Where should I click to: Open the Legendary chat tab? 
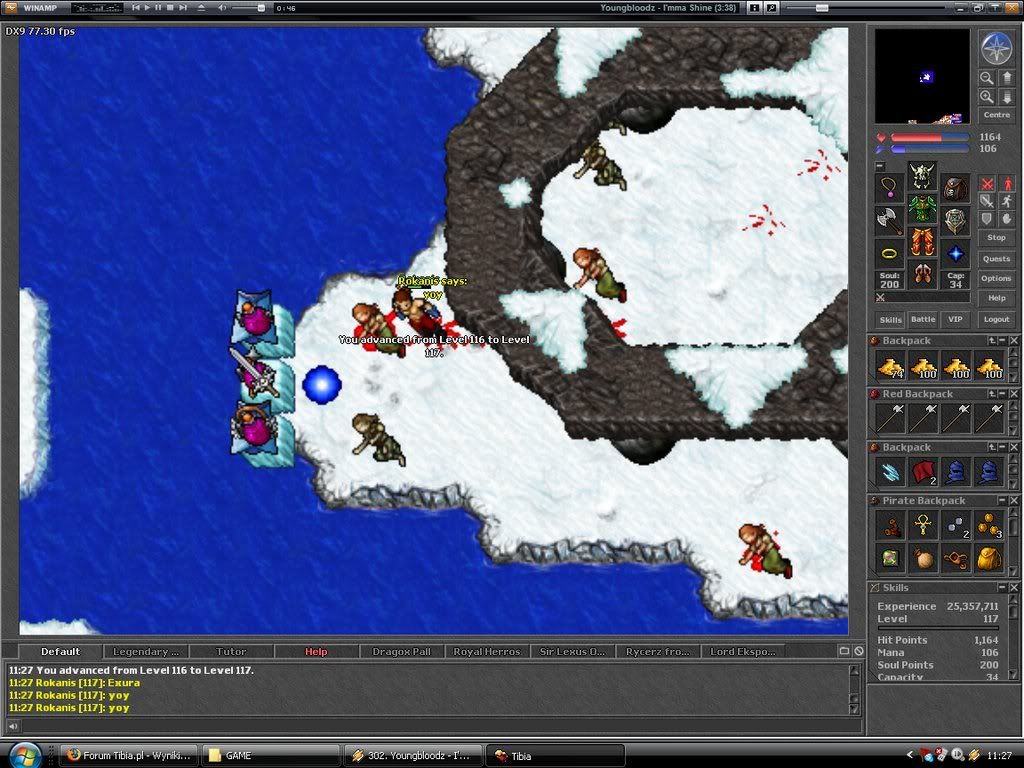coord(146,652)
